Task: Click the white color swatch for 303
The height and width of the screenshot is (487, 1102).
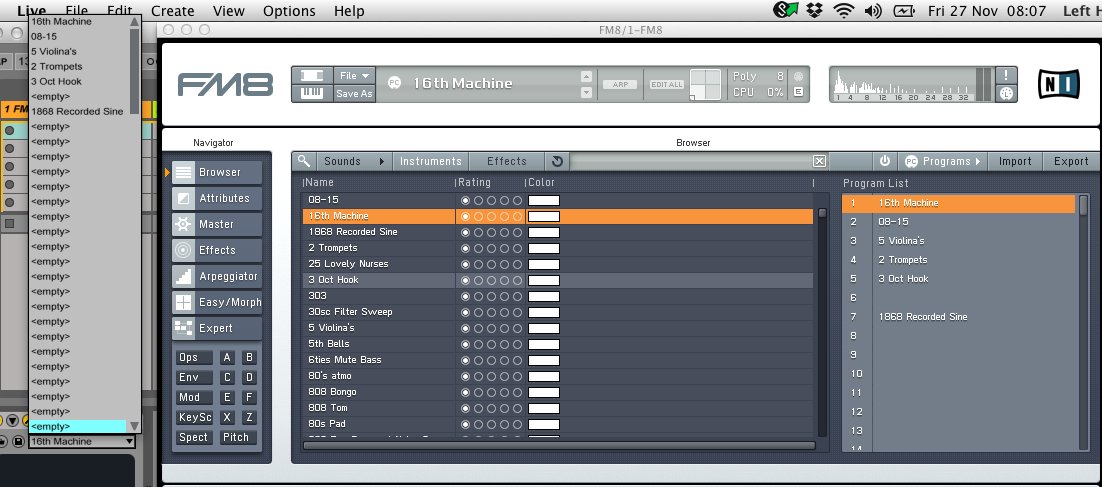Action: point(543,296)
